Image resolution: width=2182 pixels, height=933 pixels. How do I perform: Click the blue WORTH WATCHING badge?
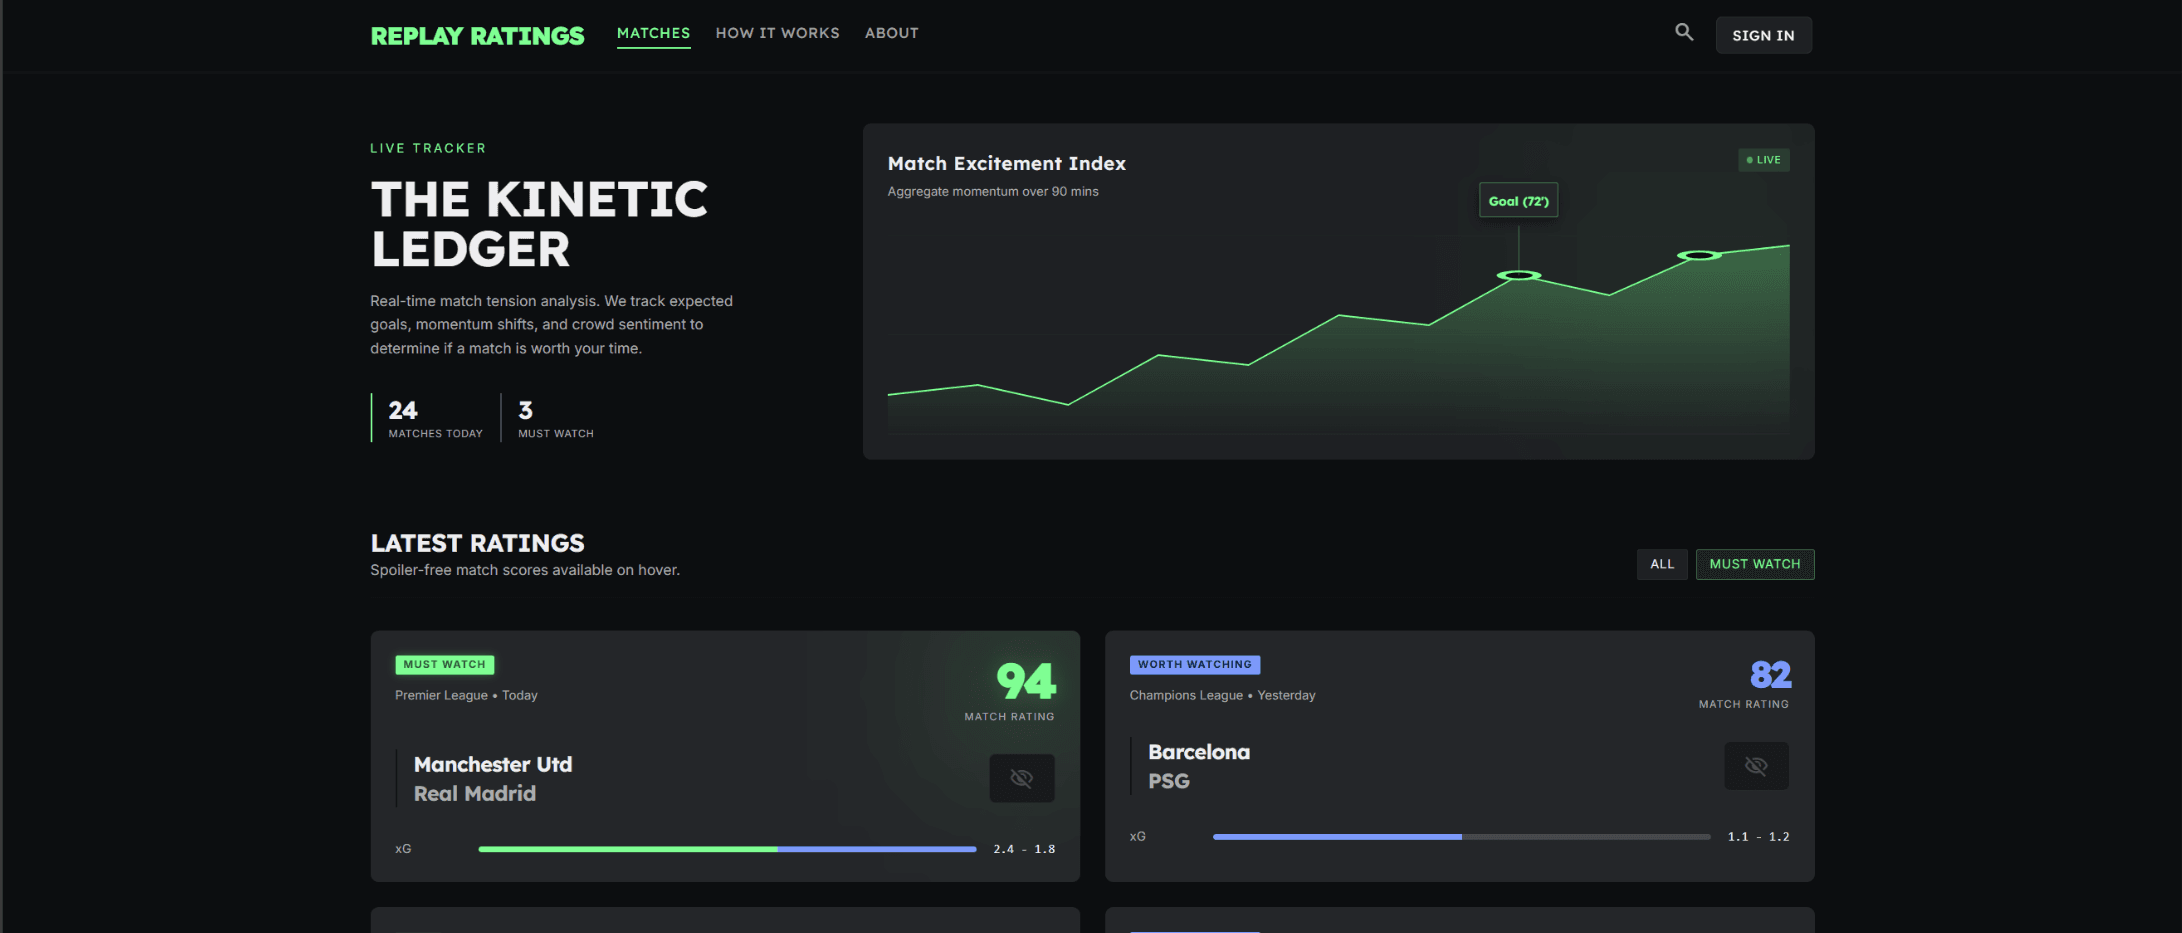(x=1194, y=664)
